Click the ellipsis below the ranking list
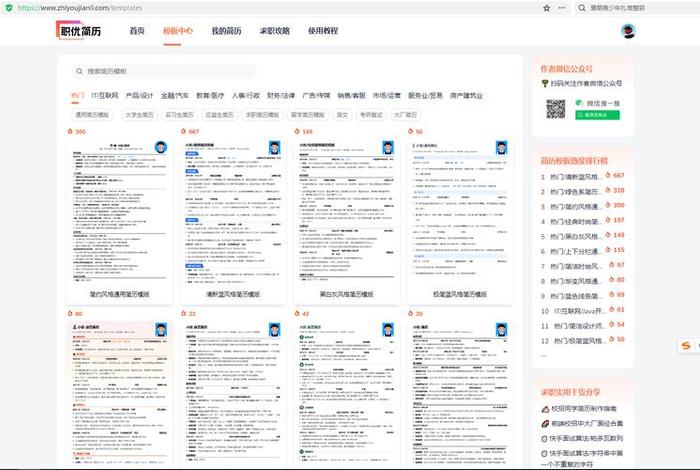 click(543, 356)
